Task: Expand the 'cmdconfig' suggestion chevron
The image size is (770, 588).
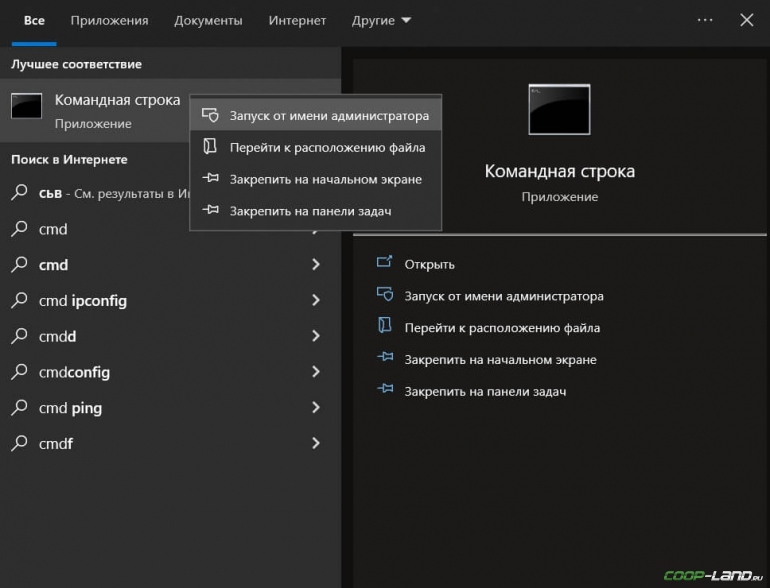Action: click(x=316, y=372)
